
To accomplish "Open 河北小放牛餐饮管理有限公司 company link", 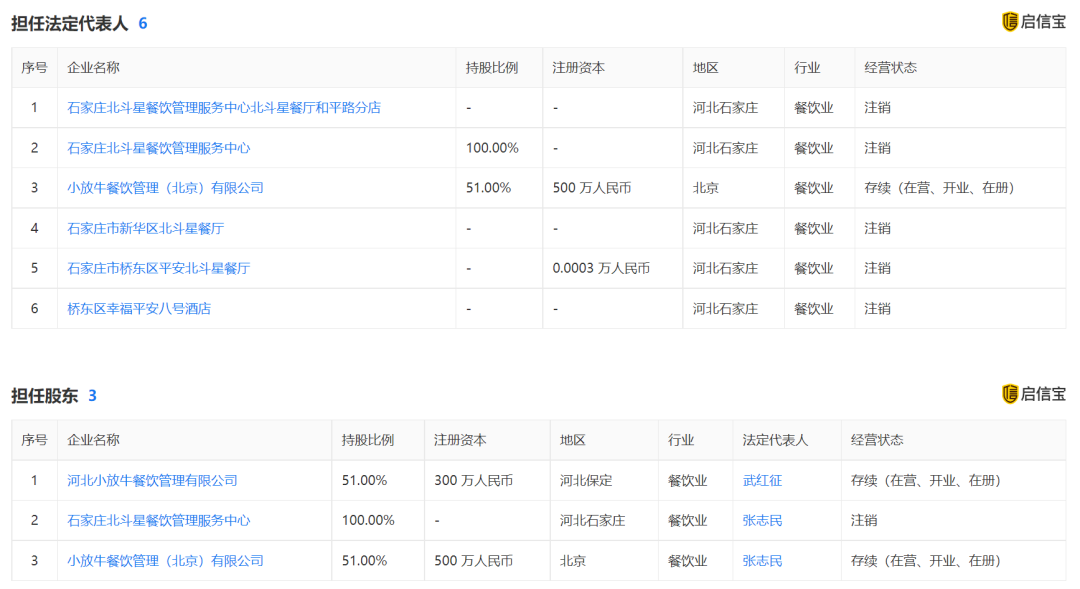I will click(x=152, y=480).
